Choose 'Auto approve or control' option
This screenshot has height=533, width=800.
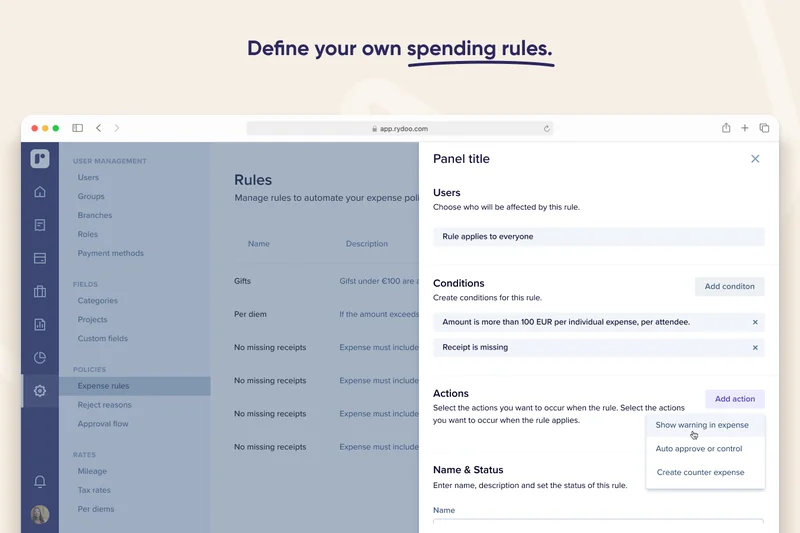point(699,449)
